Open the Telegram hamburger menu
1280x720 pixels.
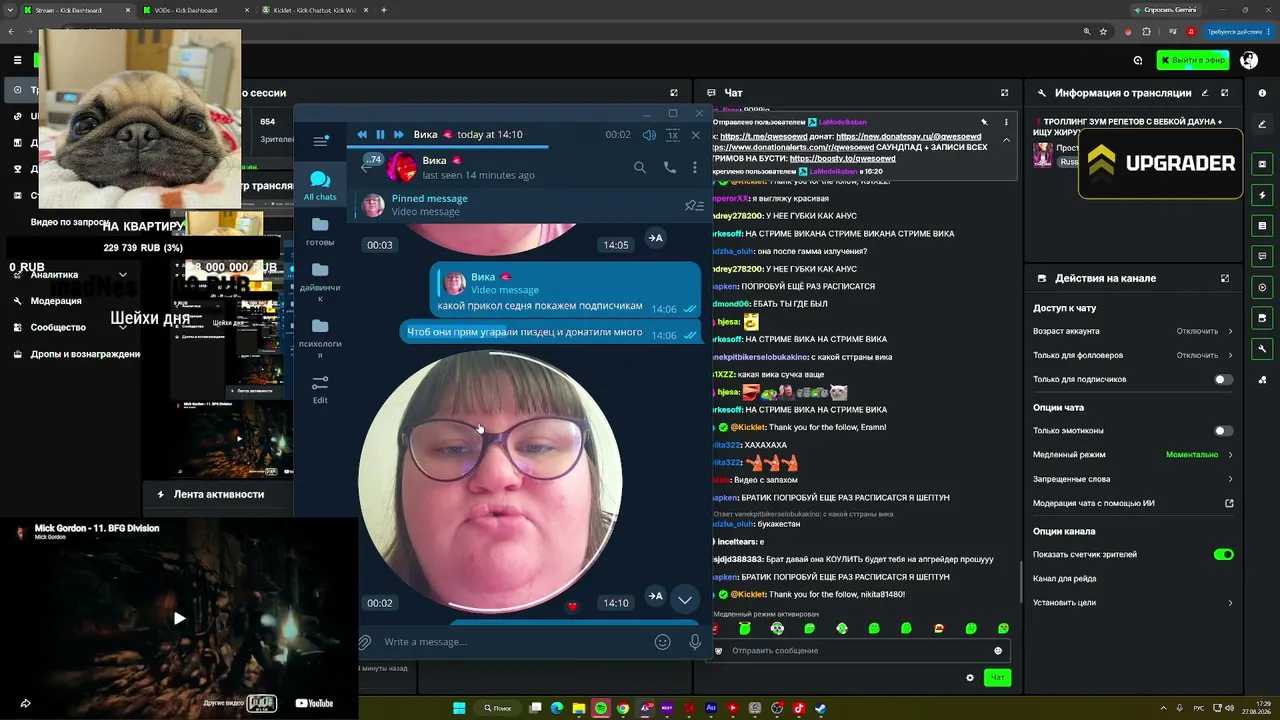(x=320, y=141)
